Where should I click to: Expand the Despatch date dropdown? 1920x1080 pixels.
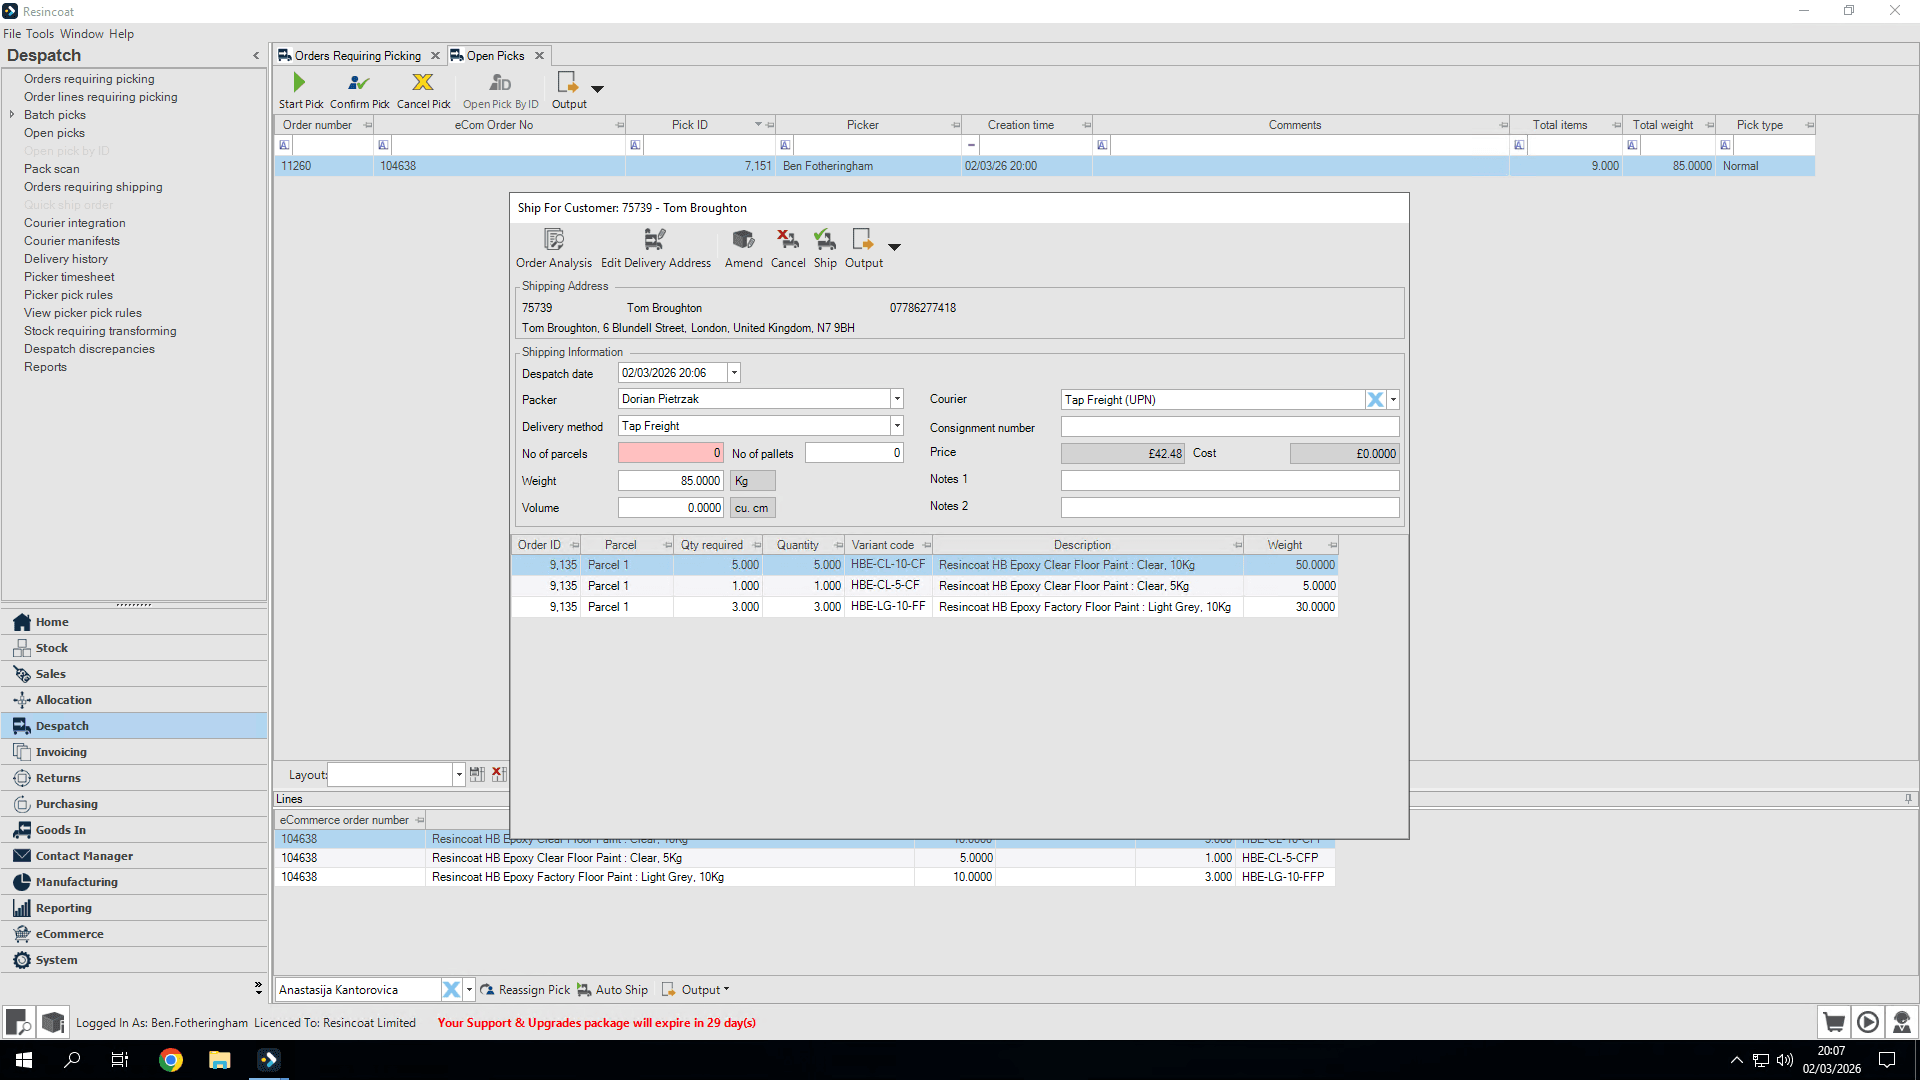[x=734, y=373]
